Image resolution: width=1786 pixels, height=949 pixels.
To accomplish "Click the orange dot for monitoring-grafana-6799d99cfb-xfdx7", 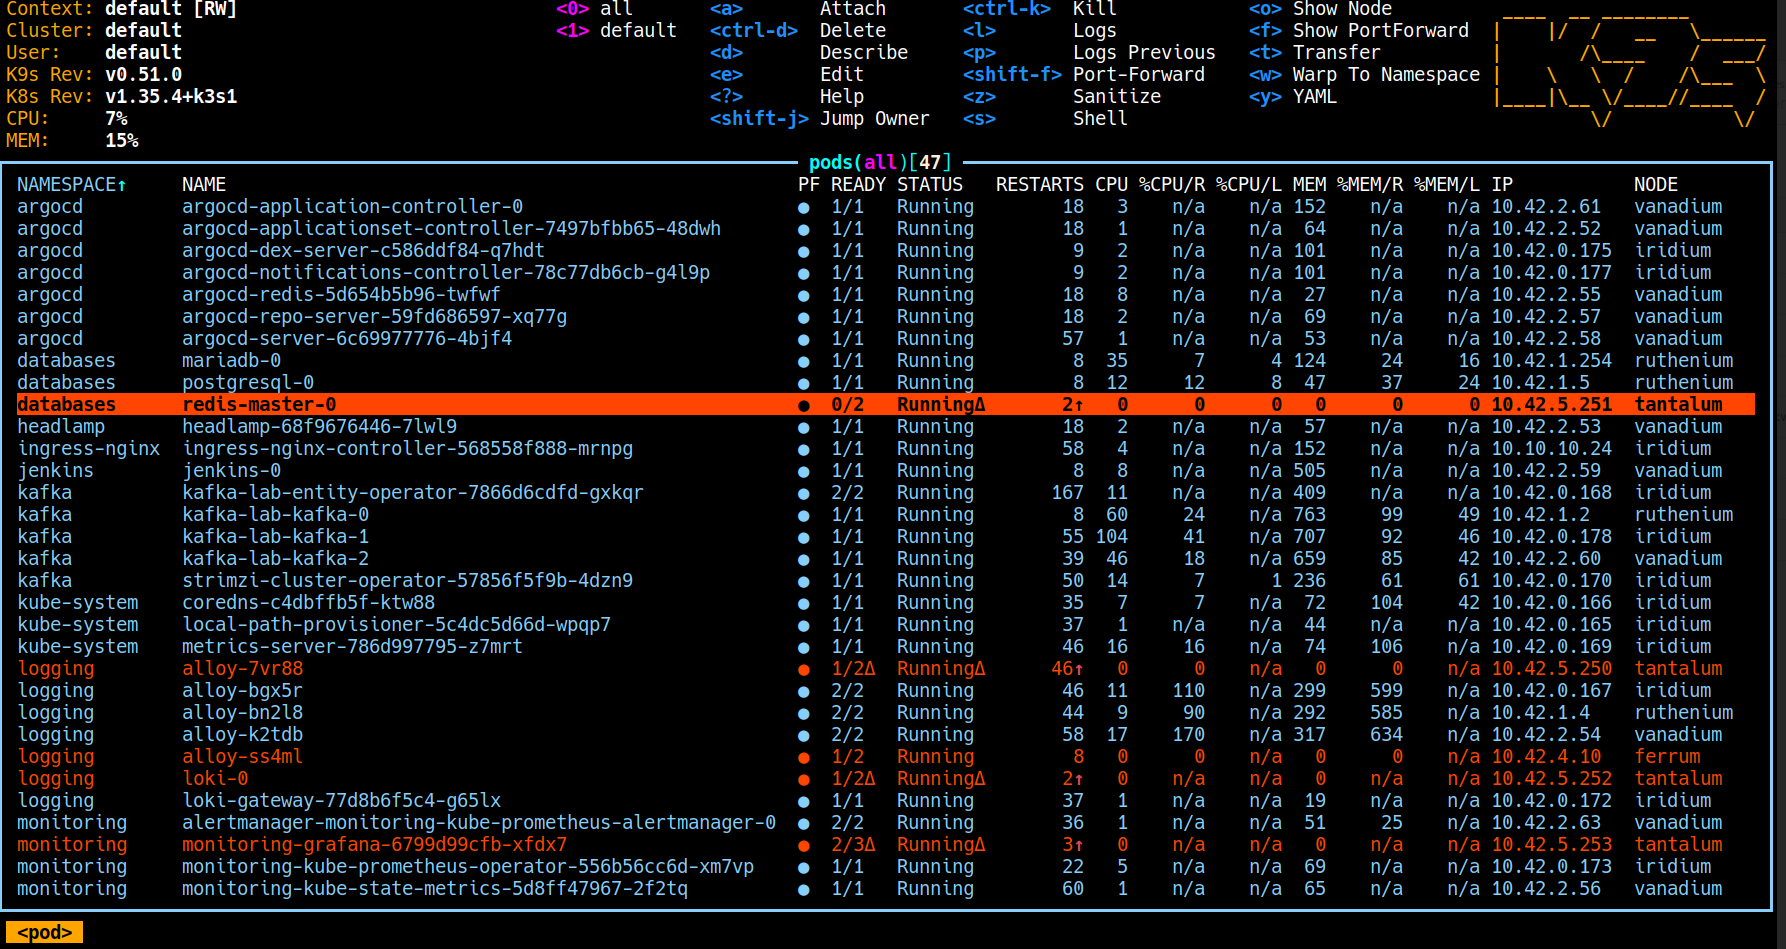I will click(x=804, y=845).
